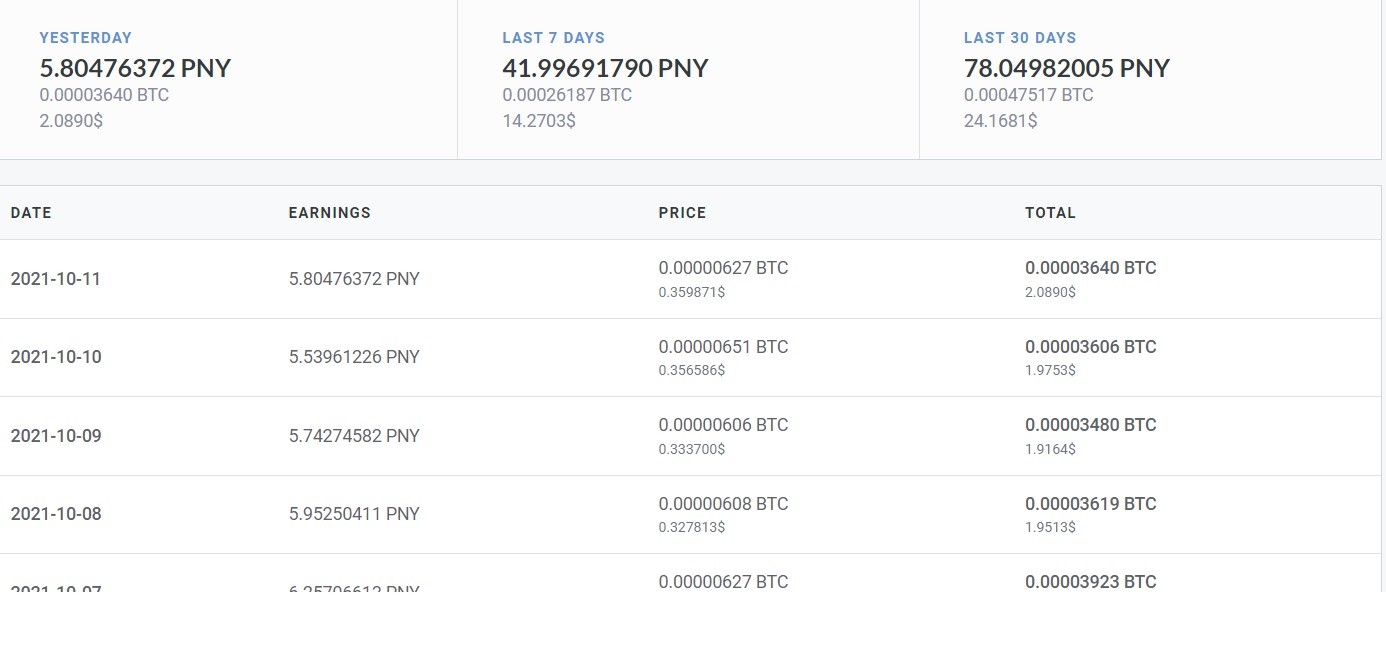Image resolution: width=1386 pixels, height=648 pixels.
Task: Select the LAST 7 DAYS summary label
Action: pyautogui.click(x=553, y=38)
